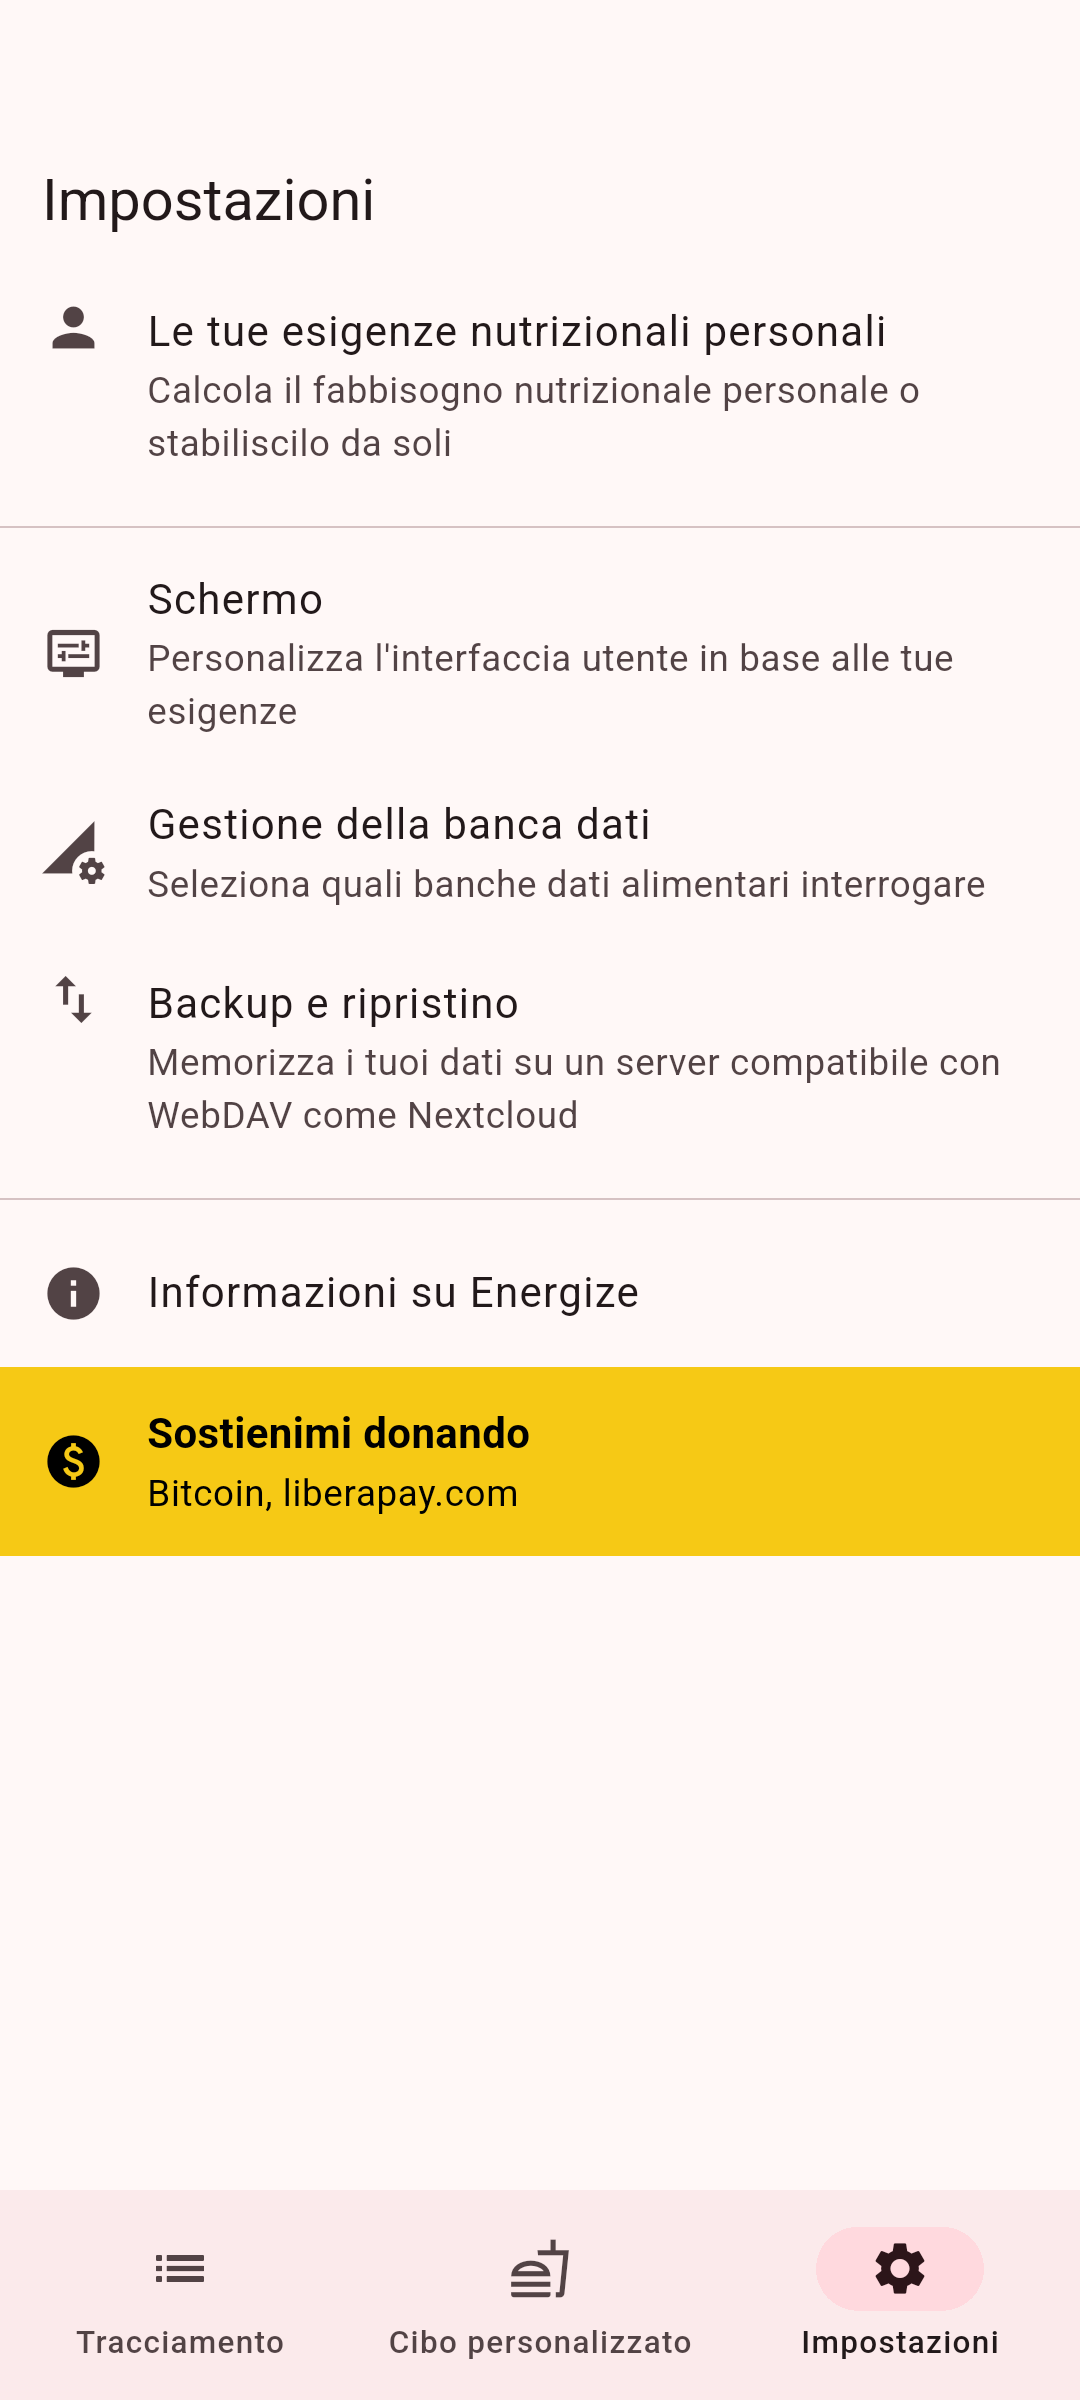Screen dimensions: 1080x2400
Task: Click the Bitcoin, liberapay.com subtitle
Action: click(x=333, y=1493)
